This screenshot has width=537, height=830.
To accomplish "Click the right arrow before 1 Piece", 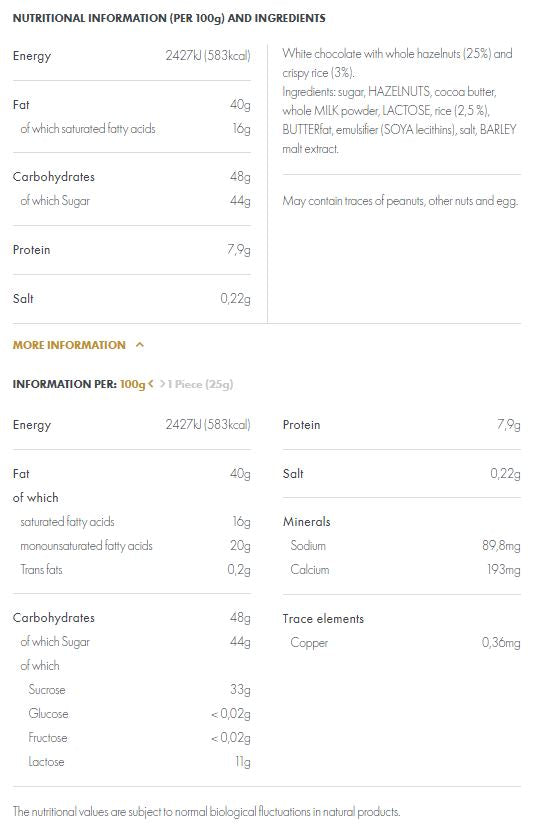I will pyautogui.click(x=162, y=384).
